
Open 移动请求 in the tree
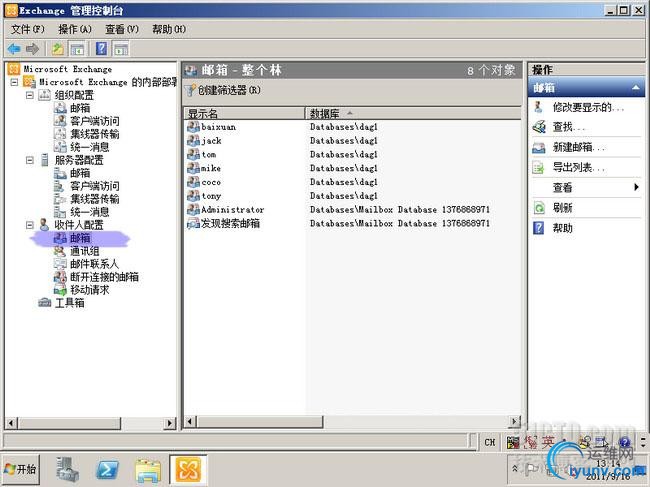click(90, 290)
